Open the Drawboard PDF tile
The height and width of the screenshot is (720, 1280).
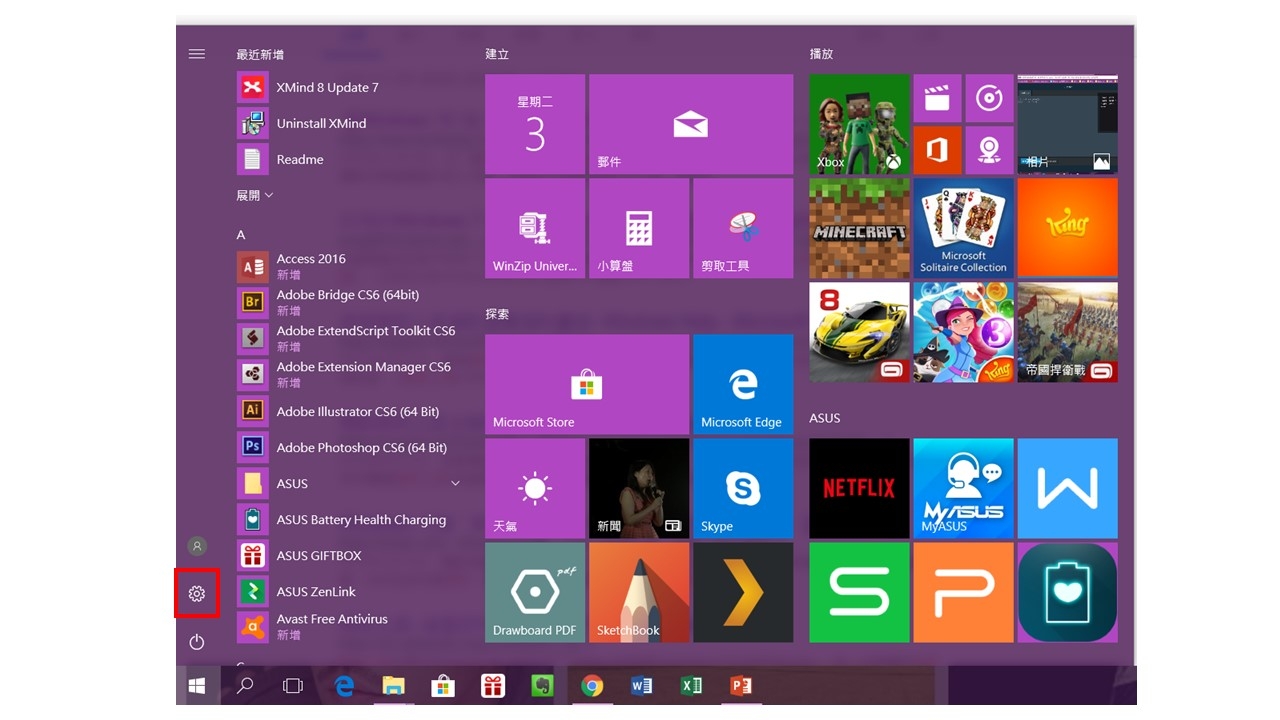click(x=535, y=592)
